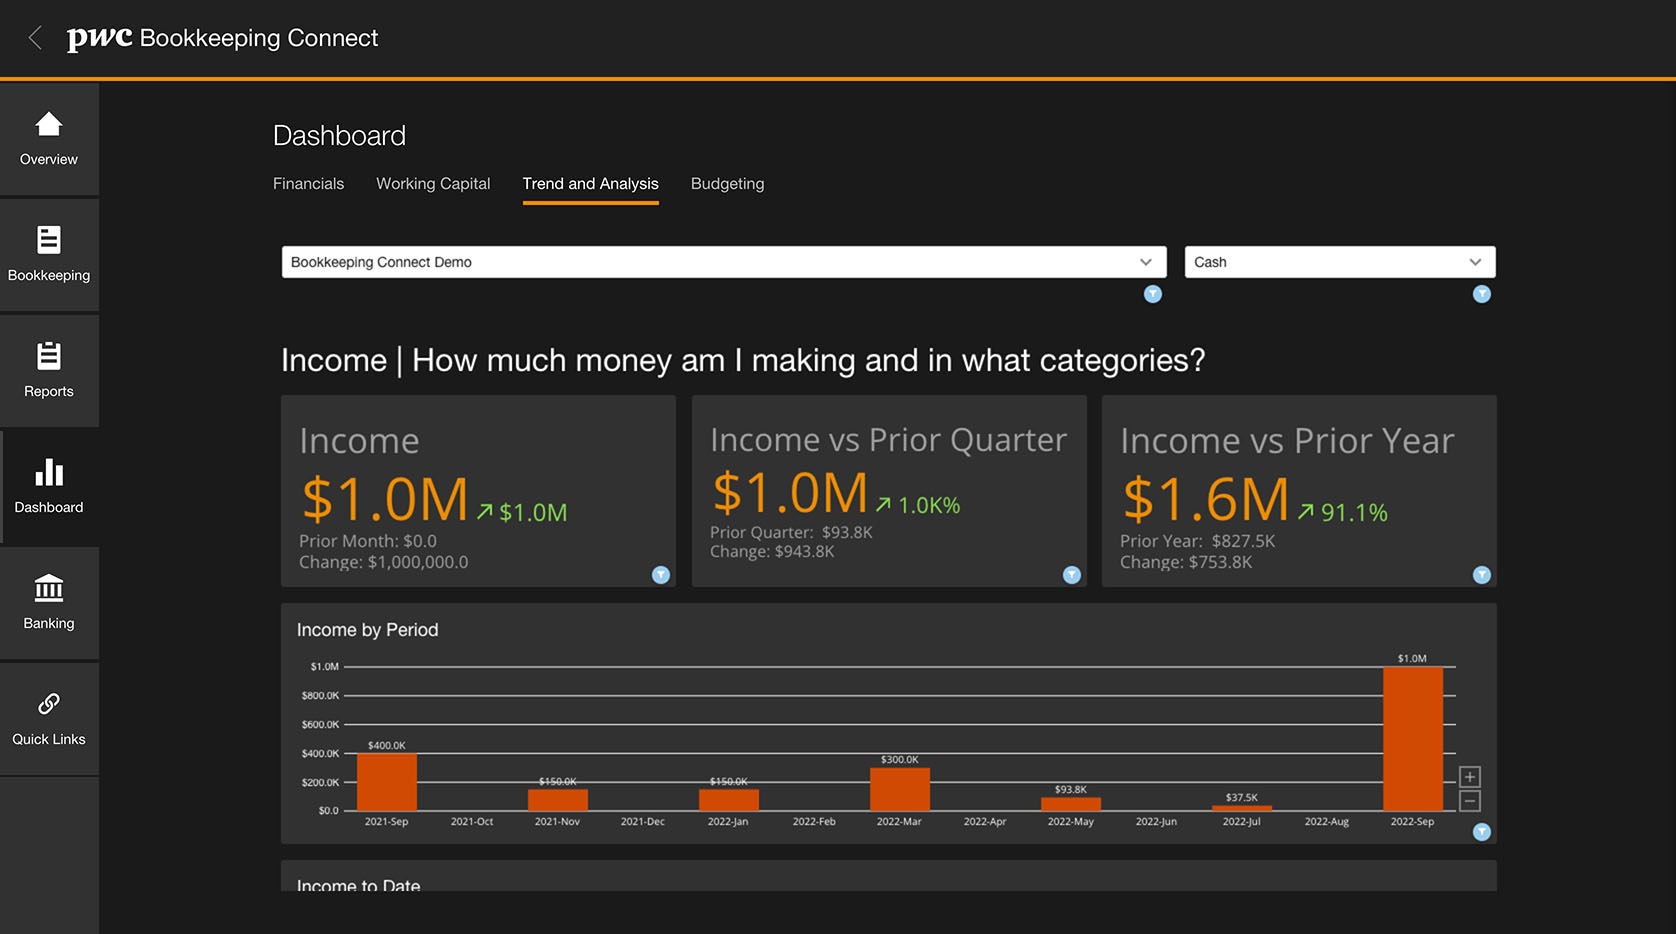This screenshot has width=1676, height=934.
Task: Switch to the Working Capital tab
Action: click(433, 184)
